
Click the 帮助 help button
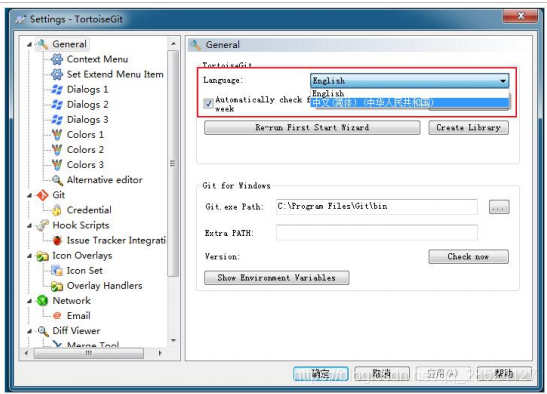(504, 374)
